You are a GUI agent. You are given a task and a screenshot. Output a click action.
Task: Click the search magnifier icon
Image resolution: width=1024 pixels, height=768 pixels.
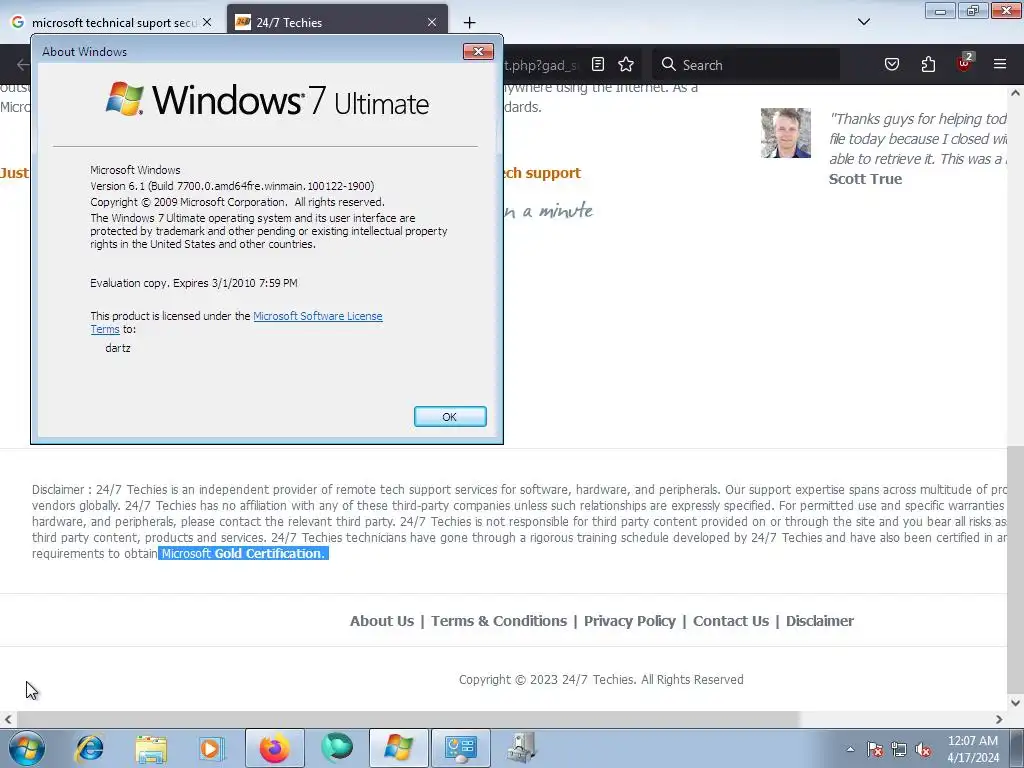668,64
